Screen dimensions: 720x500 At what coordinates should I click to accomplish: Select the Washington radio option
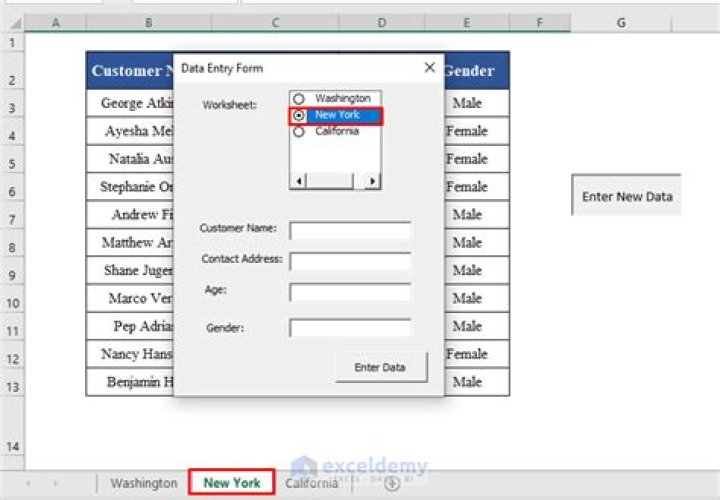click(299, 99)
